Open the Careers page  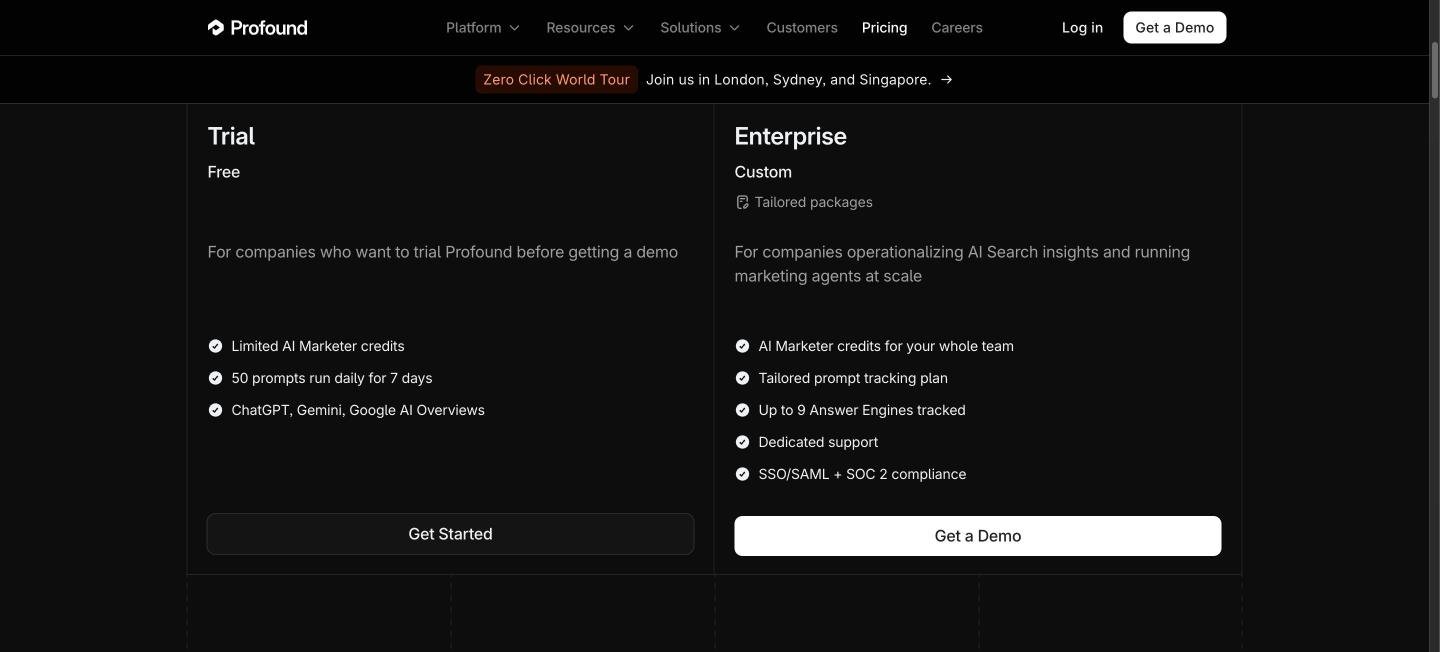(957, 28)
